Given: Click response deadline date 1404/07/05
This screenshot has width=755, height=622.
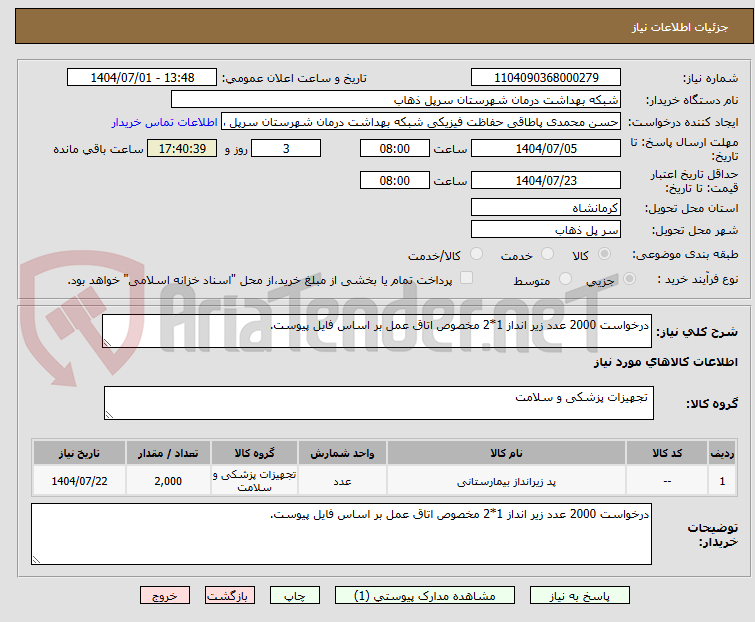Looking at the screenshot, I should (x=546, y=148).
